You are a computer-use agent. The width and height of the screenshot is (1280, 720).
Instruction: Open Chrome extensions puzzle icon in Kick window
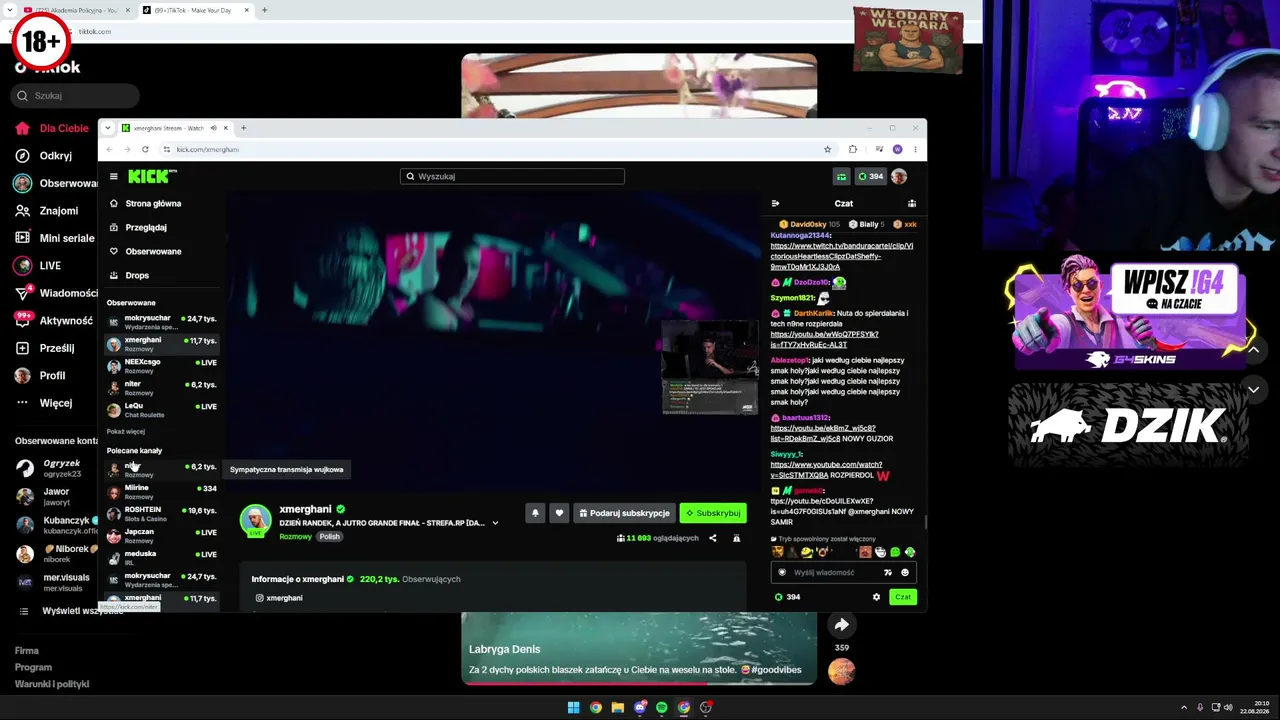coord(852,149)
